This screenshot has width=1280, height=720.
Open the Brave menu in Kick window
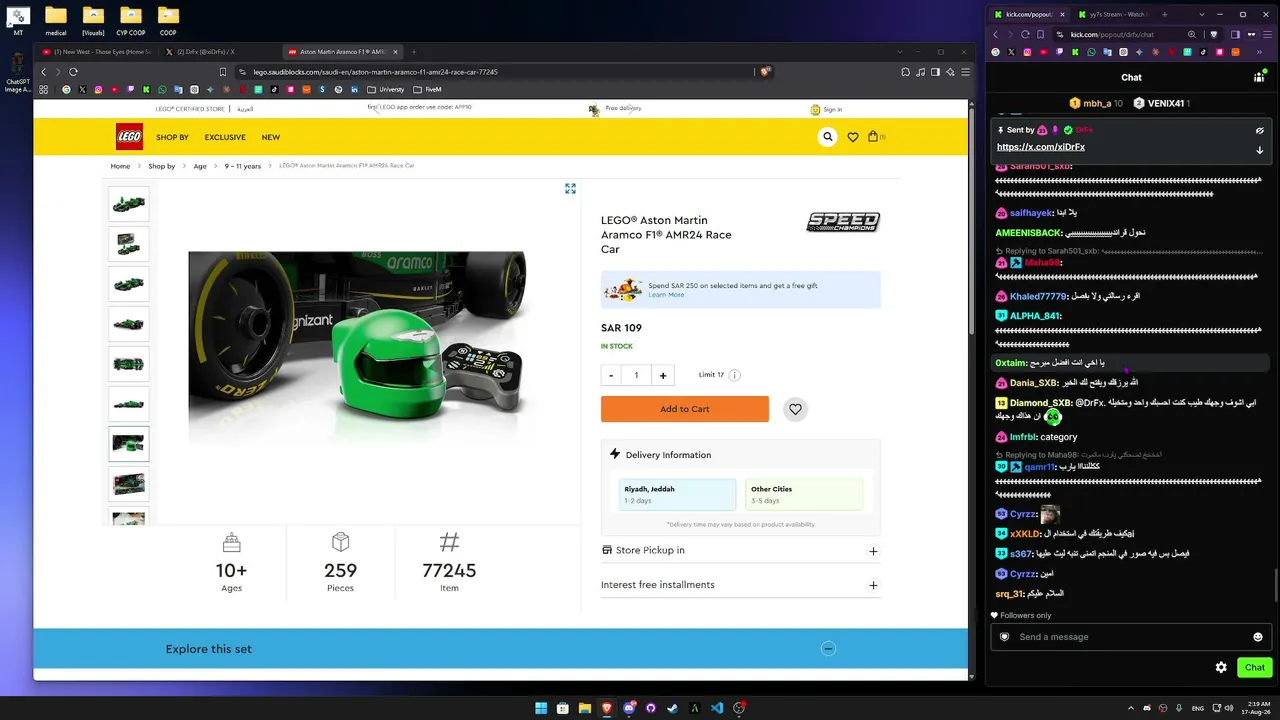1265,34
